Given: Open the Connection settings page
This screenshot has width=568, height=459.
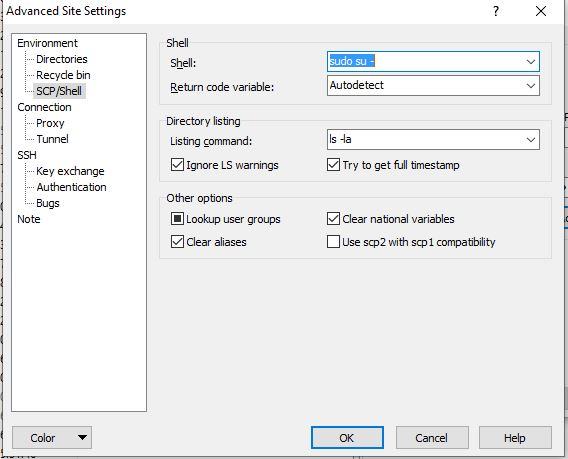Looking at the screenshot, I should [44, 107].
